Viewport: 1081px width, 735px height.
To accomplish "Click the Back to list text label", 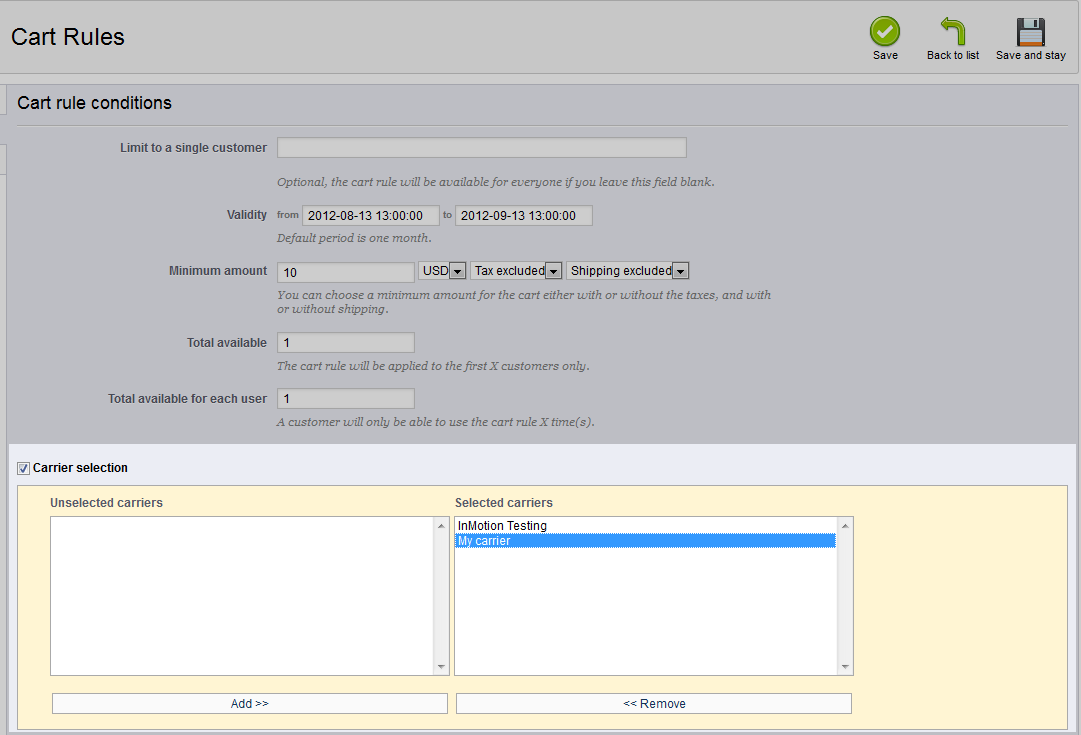I will click(x=953, y=55).
